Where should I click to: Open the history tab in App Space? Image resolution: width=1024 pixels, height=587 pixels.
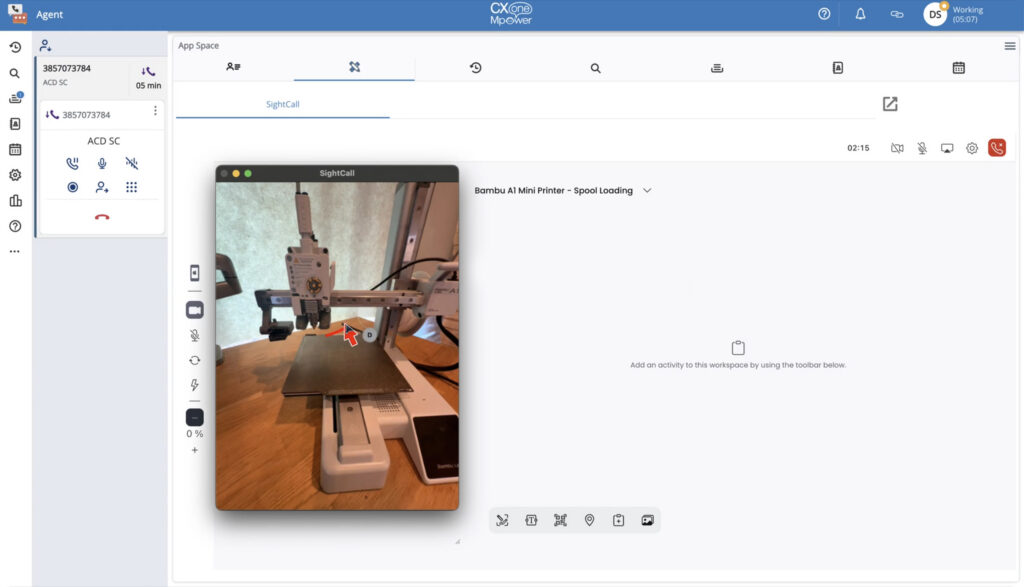[x=475, y=68]
